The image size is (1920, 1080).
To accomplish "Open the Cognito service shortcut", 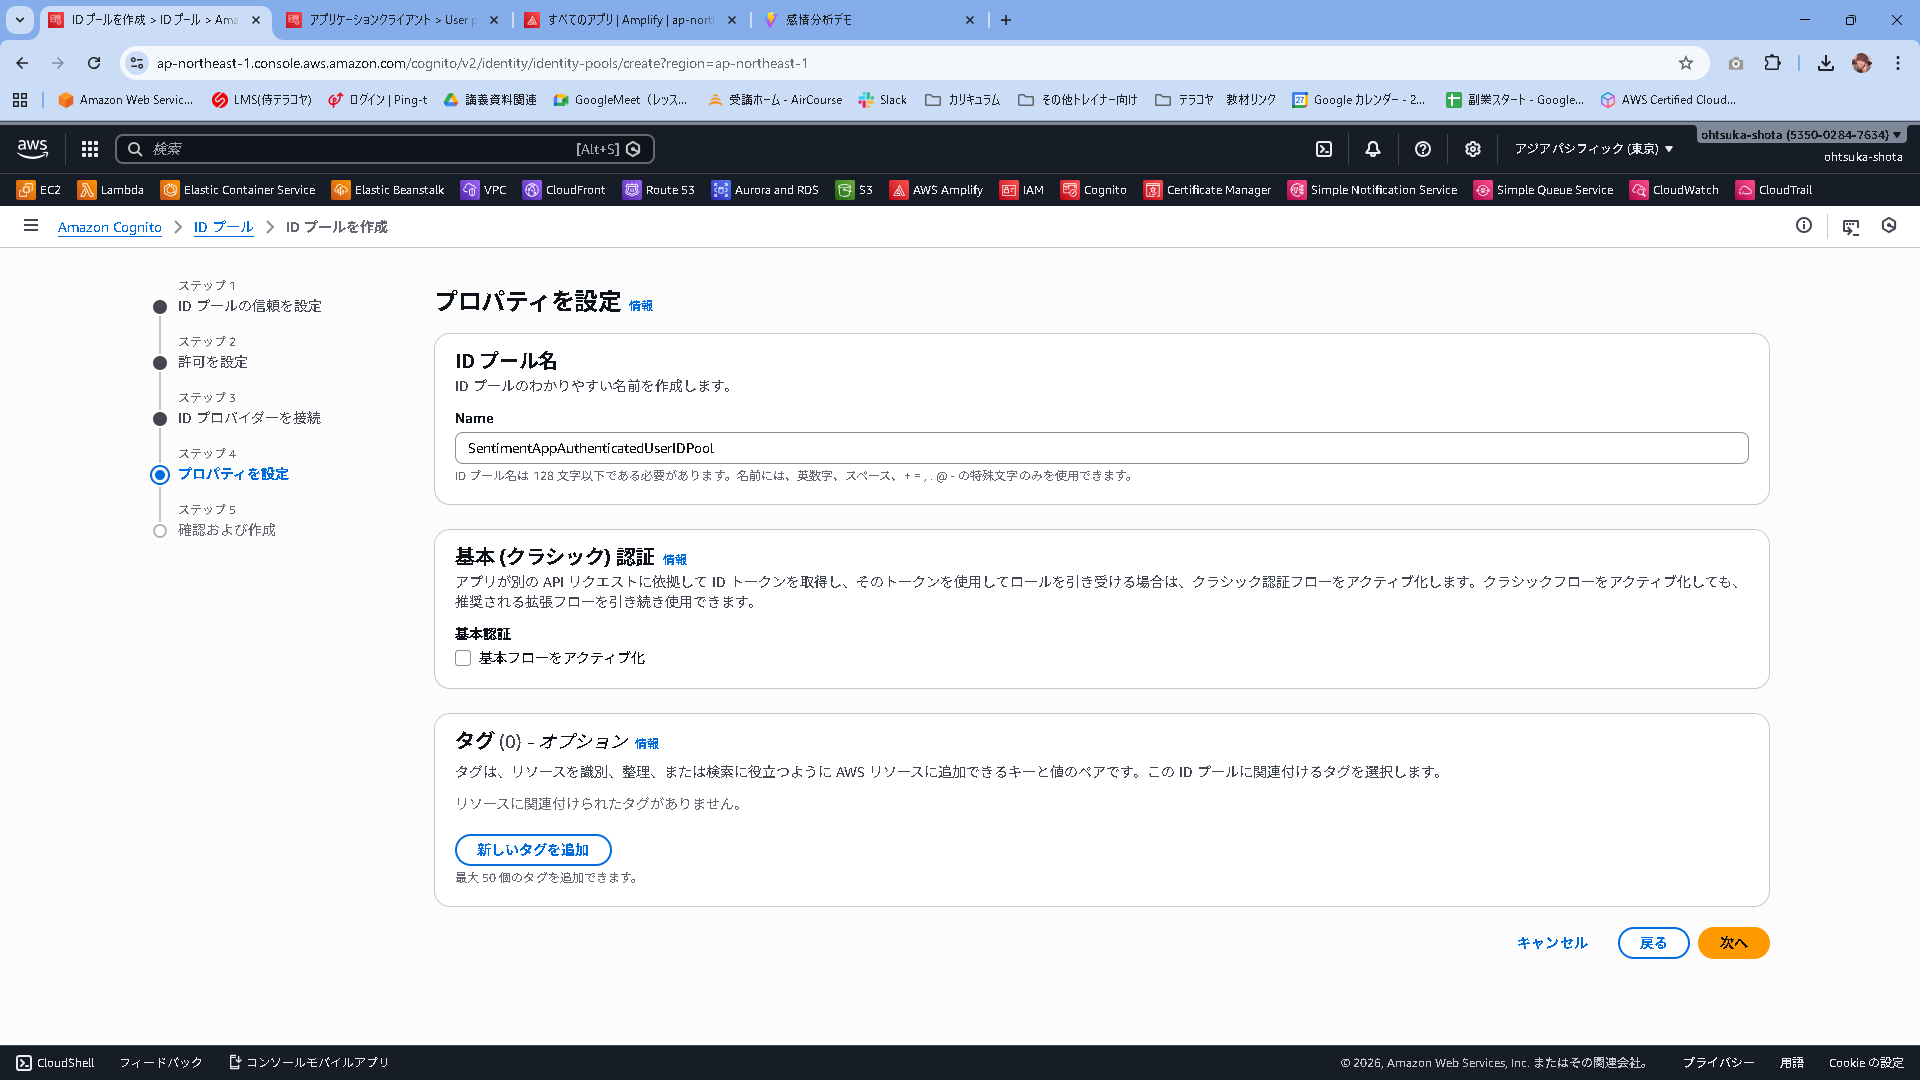I will 1094,190.
